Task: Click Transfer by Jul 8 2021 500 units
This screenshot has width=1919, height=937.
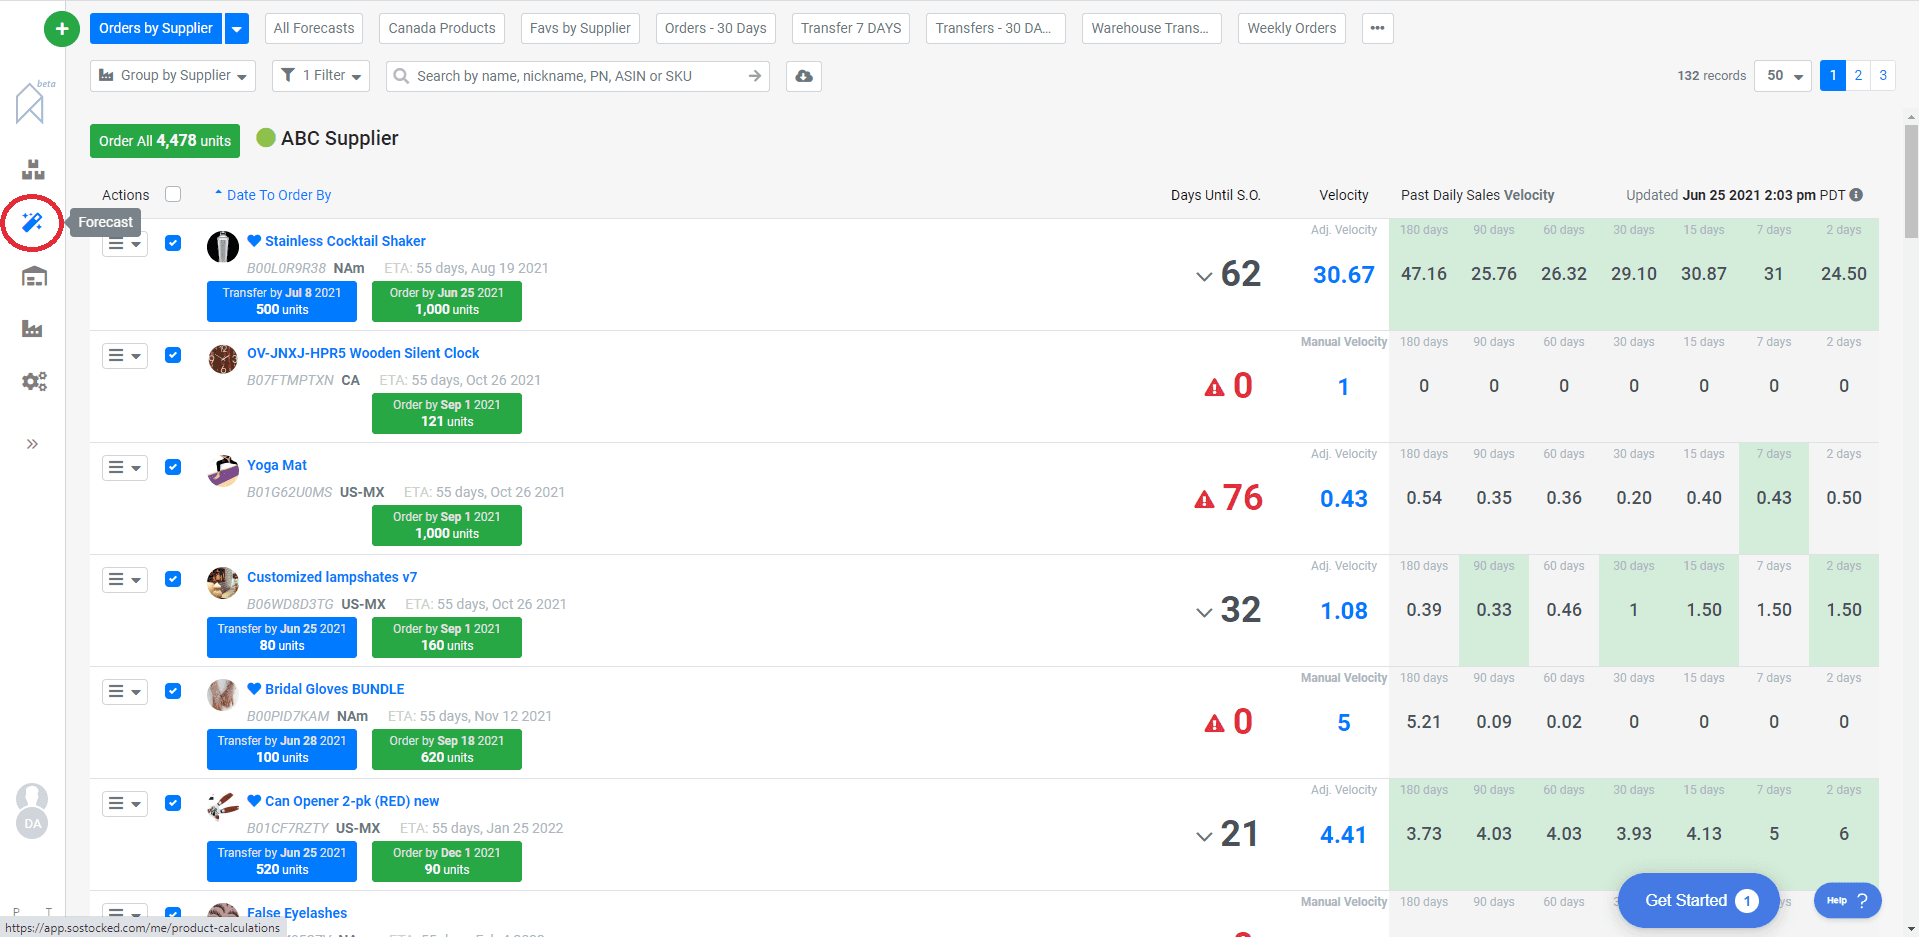Action: (282, 301)
